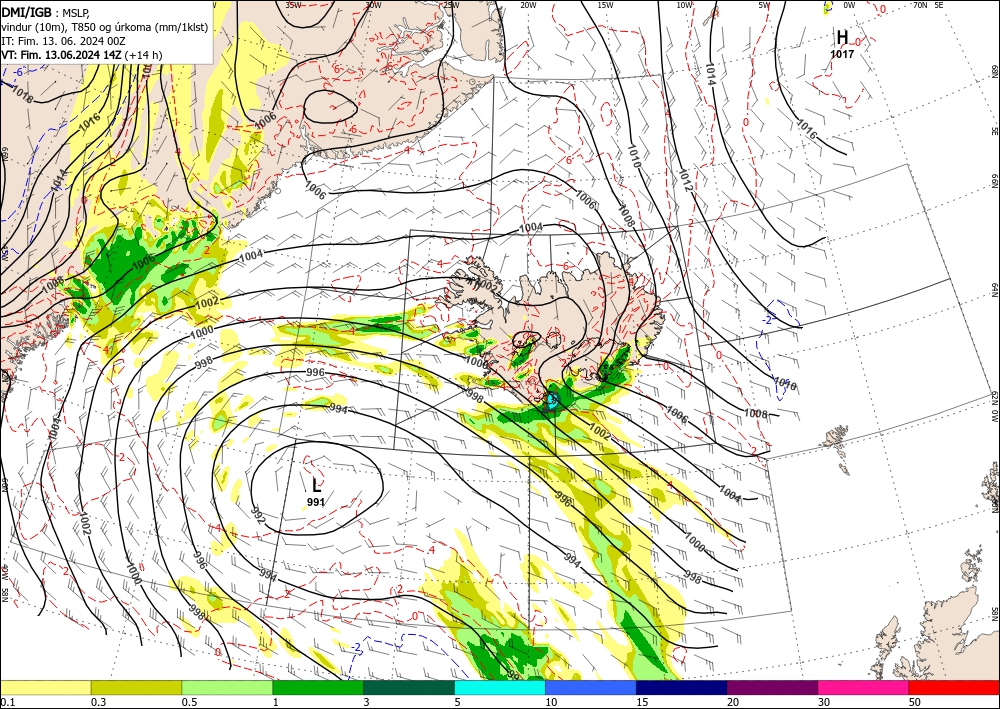Click the 'DMI/IGB : MSLP,' title text
The image size is (1000, 709).
click(x=46, y=11)
